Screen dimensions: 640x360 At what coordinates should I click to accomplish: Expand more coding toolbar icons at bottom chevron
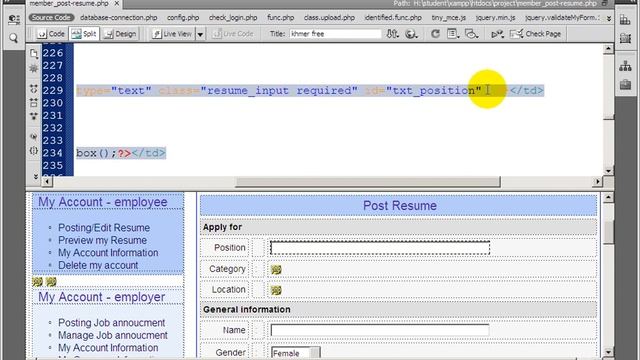click(35, 176)
